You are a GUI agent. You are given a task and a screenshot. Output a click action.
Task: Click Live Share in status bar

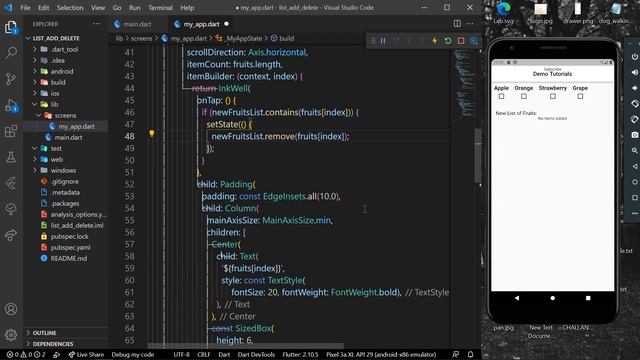86,354
